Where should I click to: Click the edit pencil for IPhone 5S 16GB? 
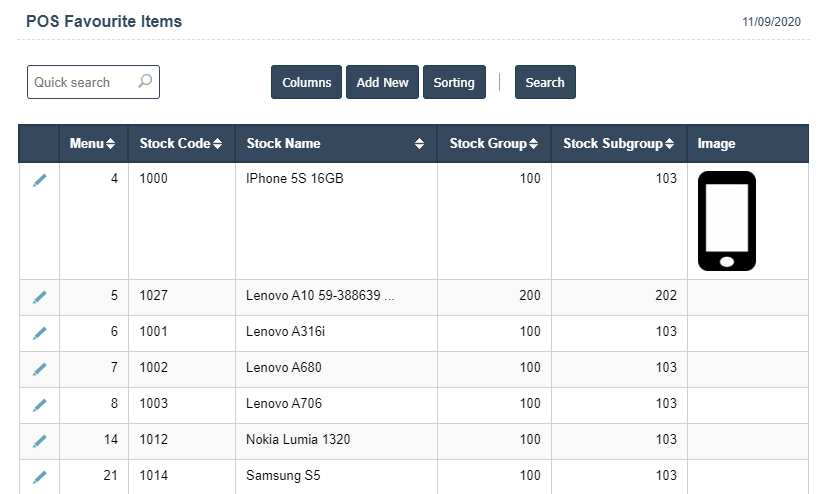click(x=40, y=180)
